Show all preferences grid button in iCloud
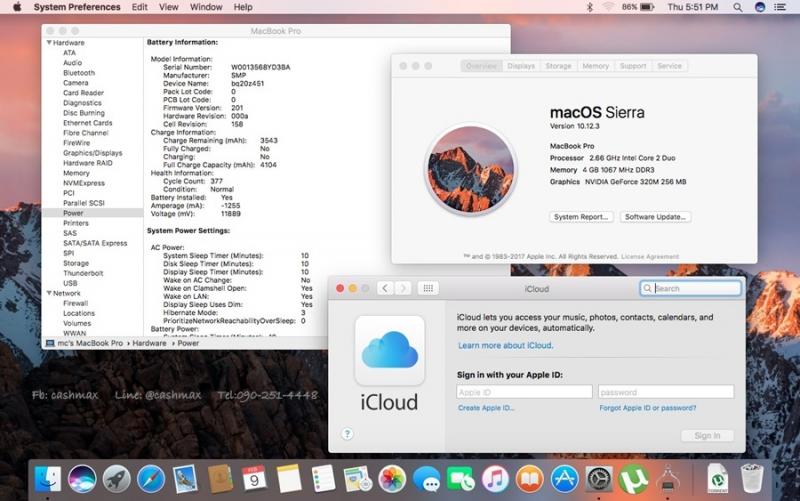Viewport: 800px width, 501px height. [428, 288]
